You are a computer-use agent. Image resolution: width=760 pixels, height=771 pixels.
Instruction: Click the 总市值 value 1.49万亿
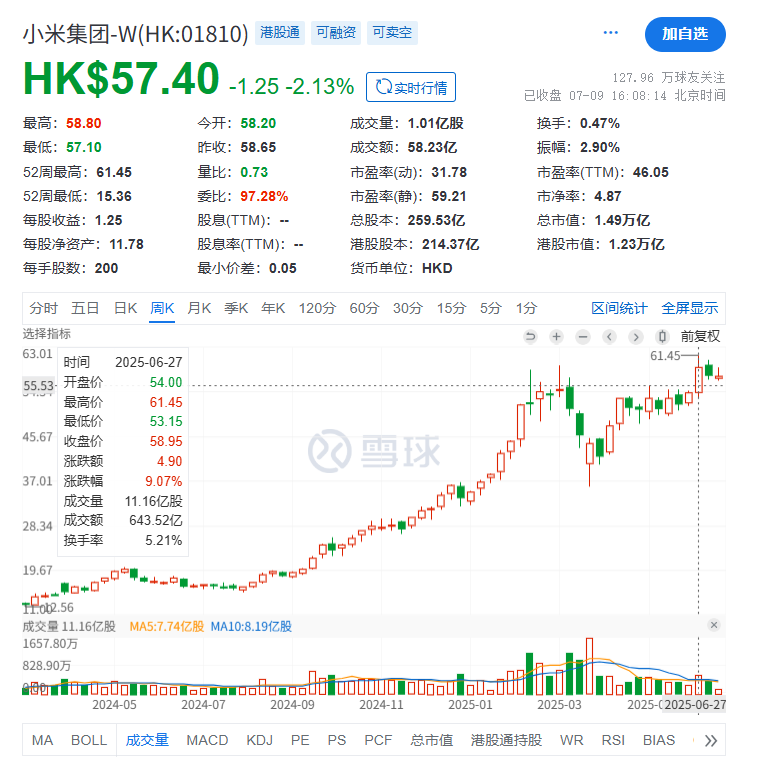pyautogui.click(x=622, y=220)
